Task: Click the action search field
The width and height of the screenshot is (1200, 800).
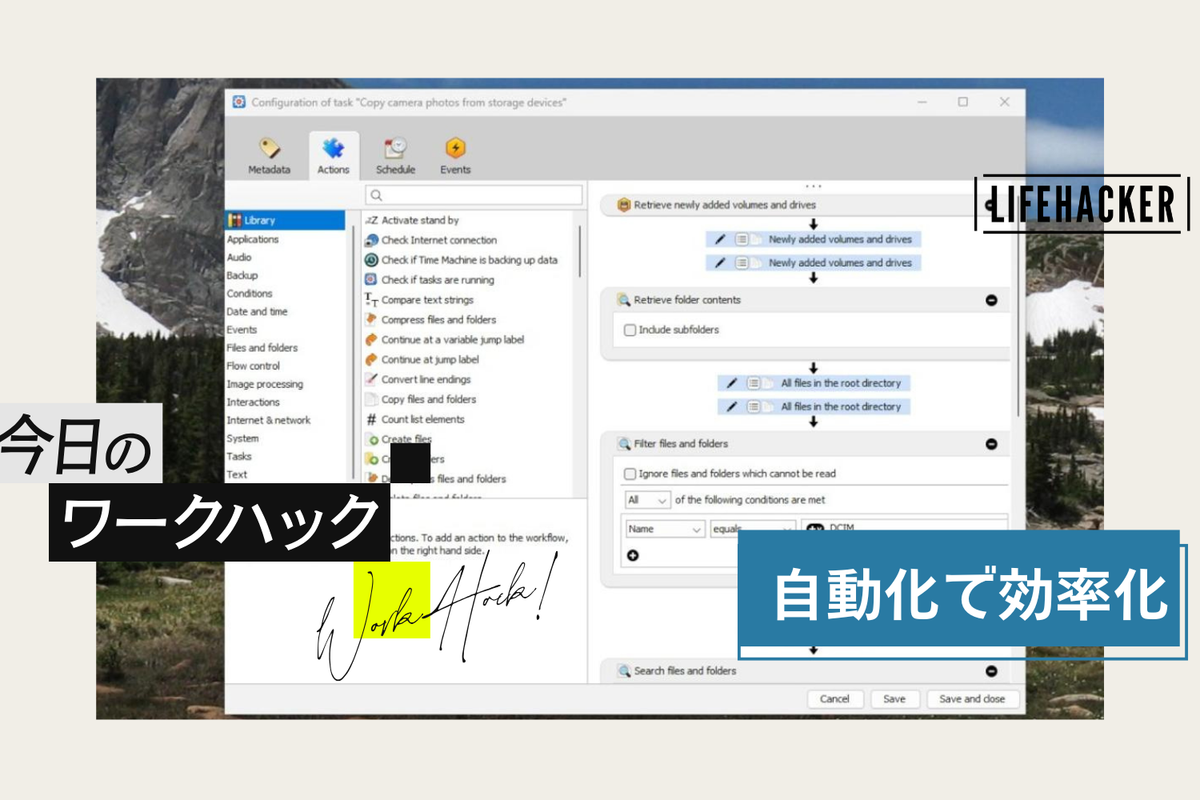Action: (473, 195)
